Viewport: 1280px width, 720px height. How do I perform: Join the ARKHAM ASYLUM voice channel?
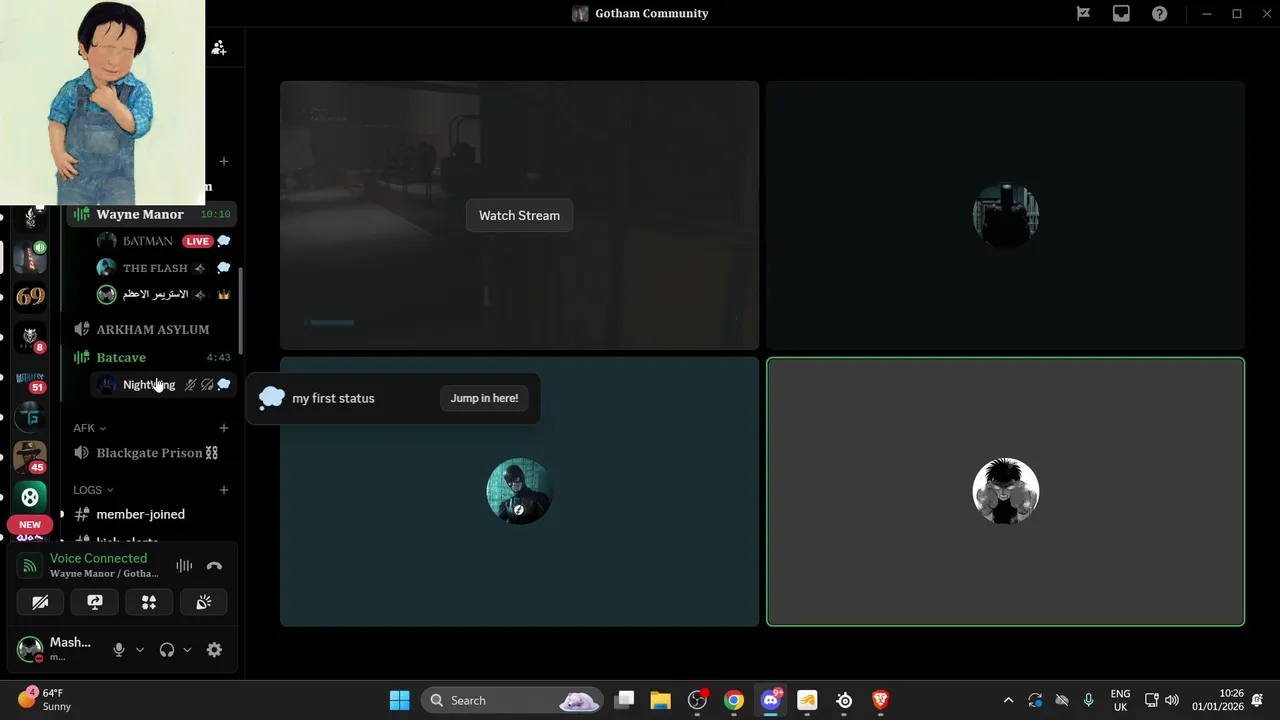pos(150,329)
